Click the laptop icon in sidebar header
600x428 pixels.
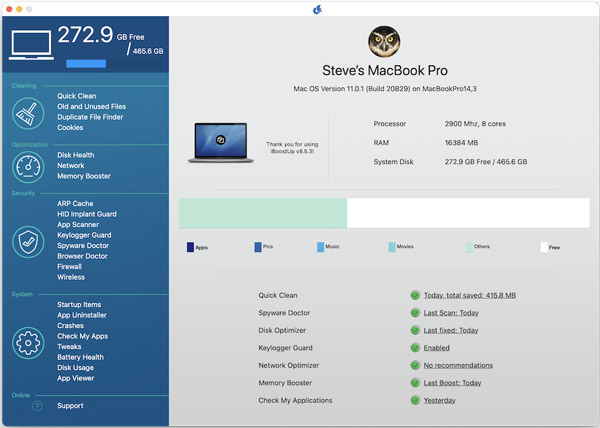[31, 45]
